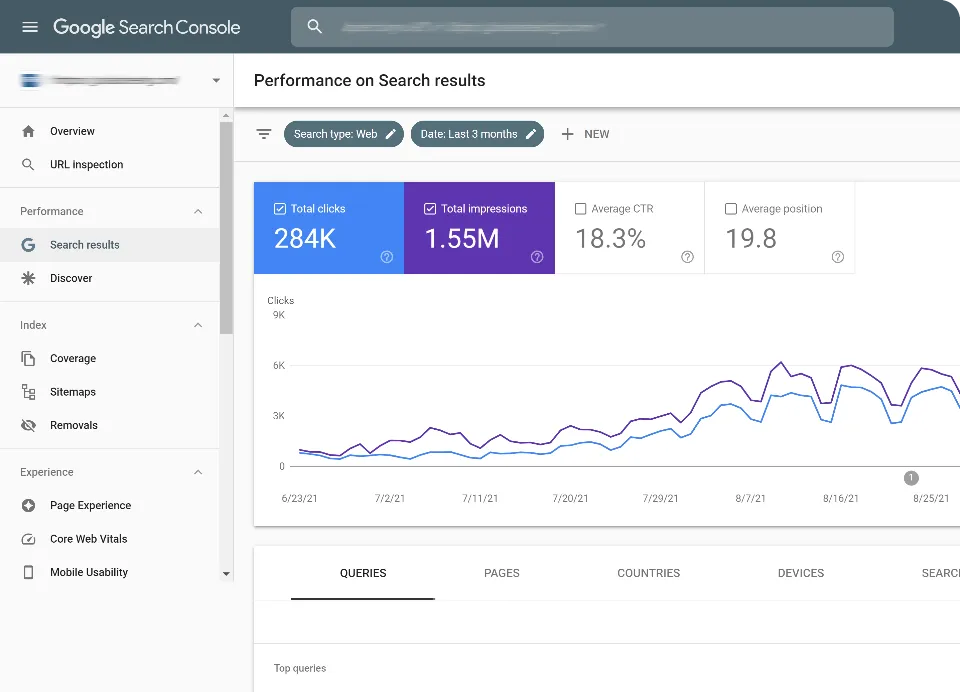Collapse the Performance section
This screenshot has height=692, width=960.
[198, 212]
